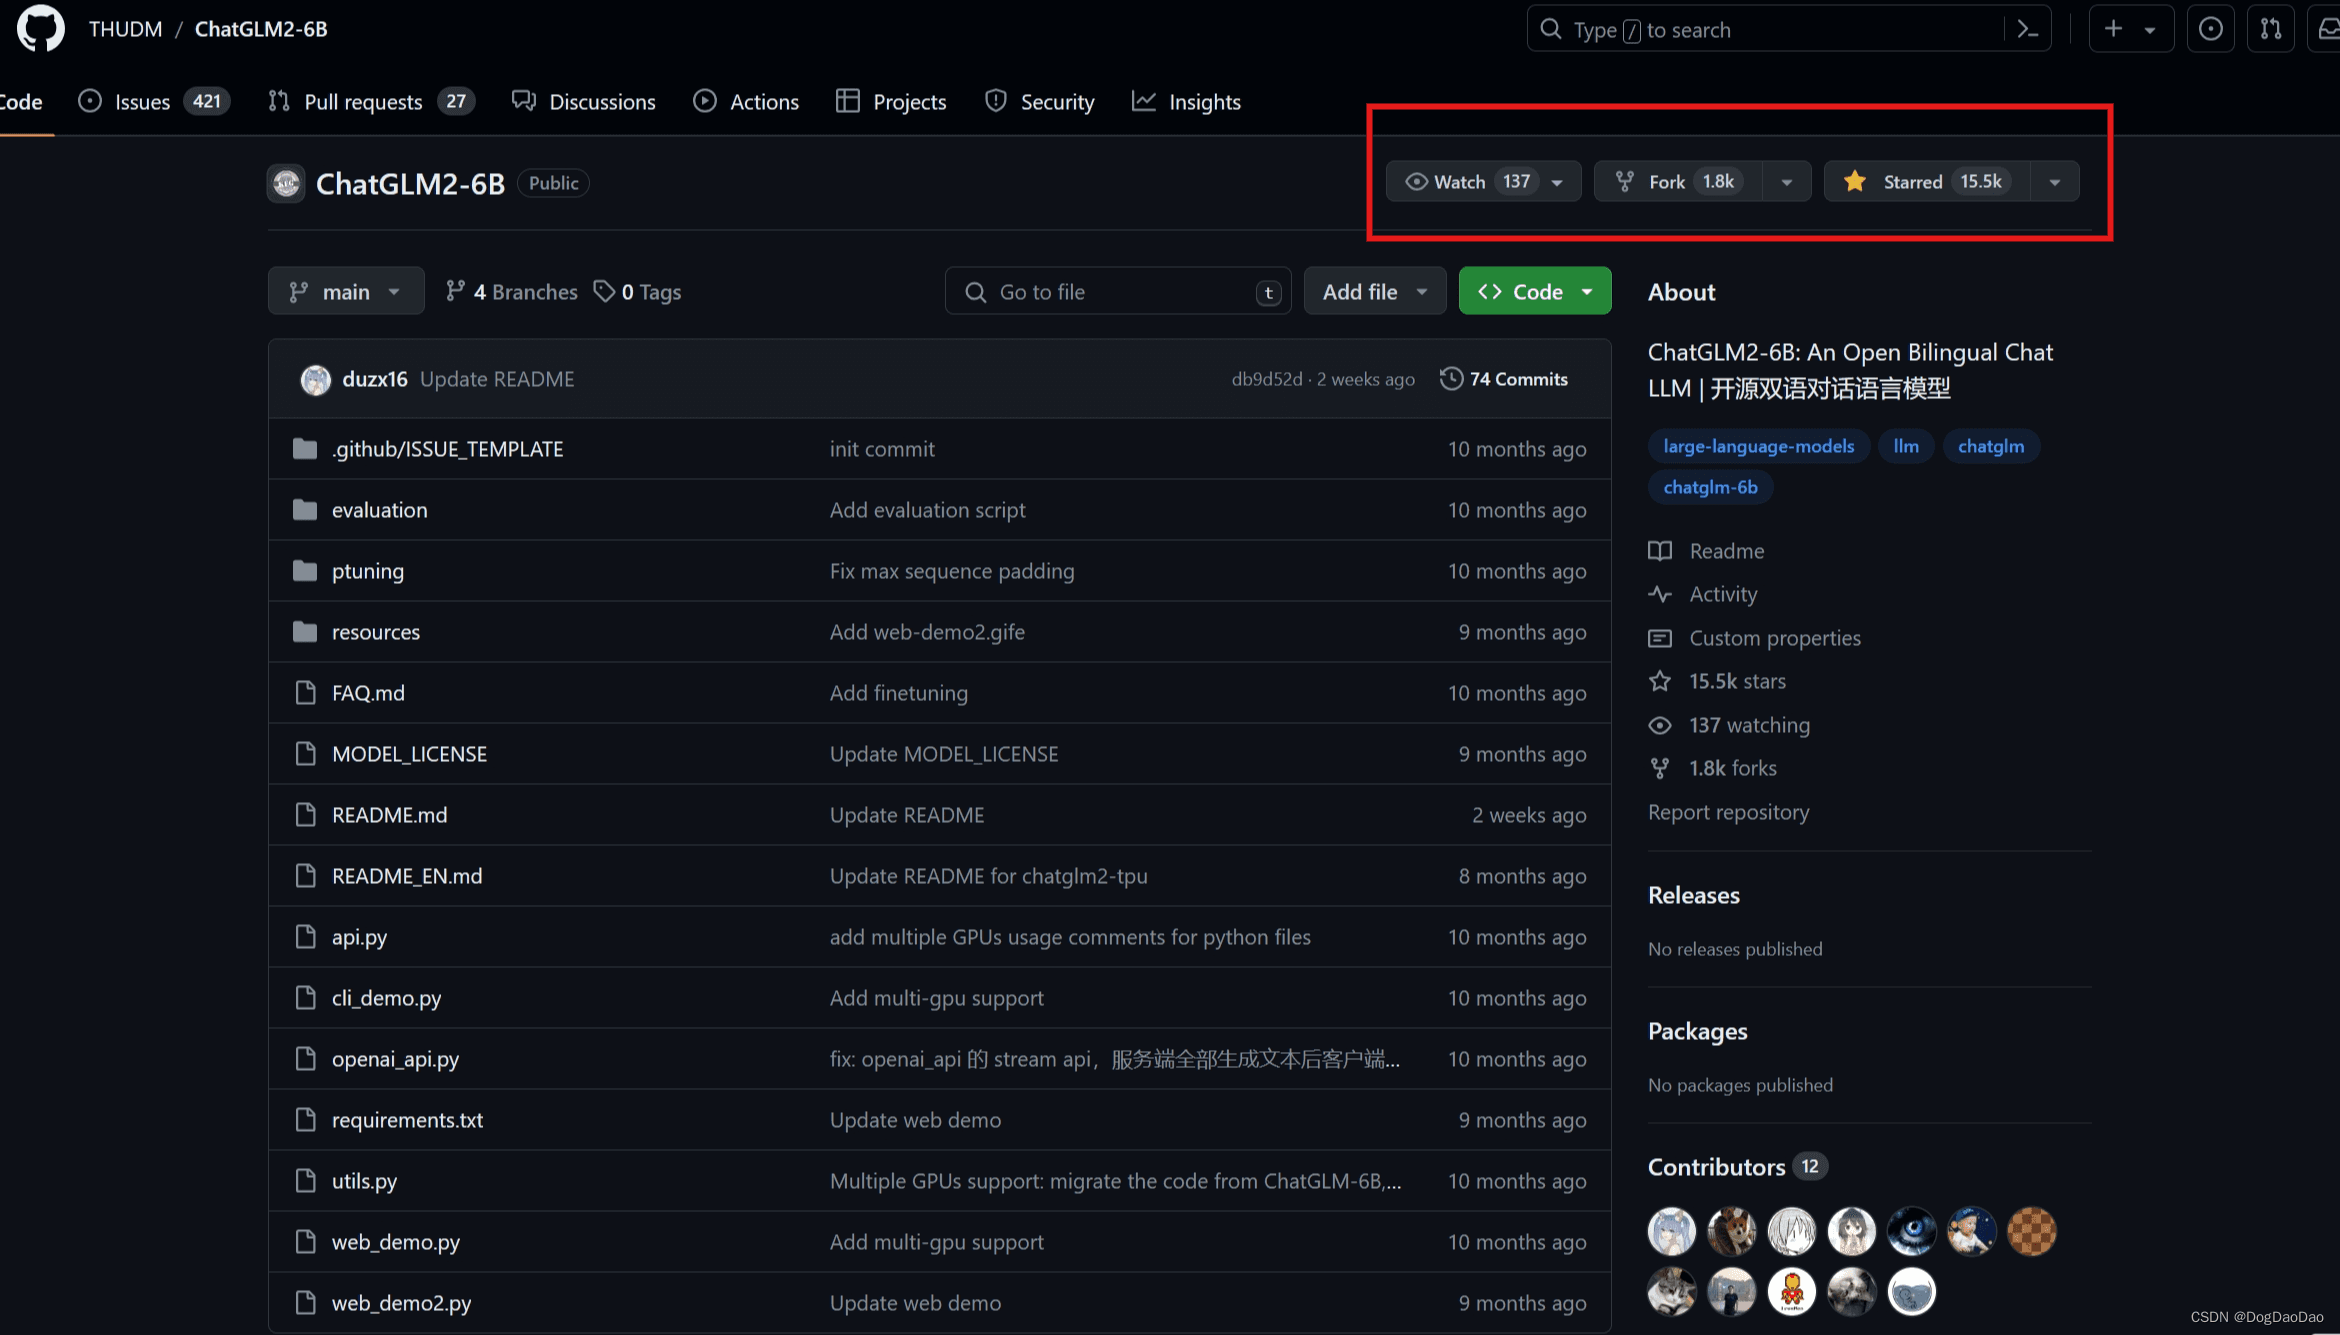2340x1335 pixels.
Task: Click the star icon next to 15.5k stars
Action: click(x=1660, y=681)
